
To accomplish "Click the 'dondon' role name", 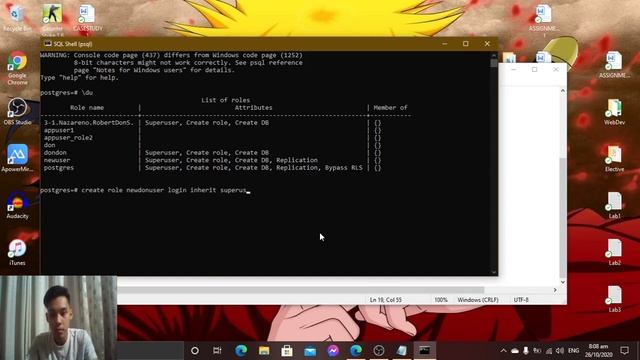I will (55, 153).
